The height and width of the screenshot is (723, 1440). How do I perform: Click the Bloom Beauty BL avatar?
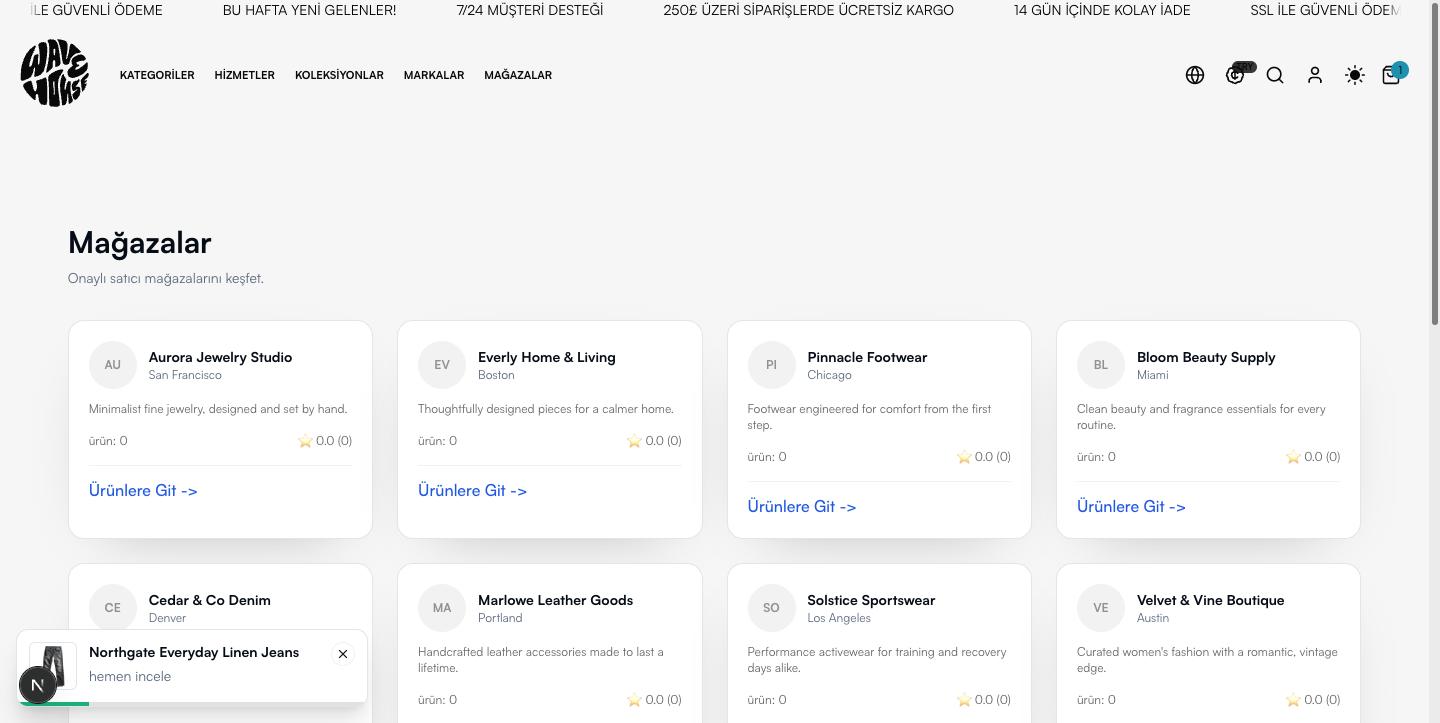(1101, 365)
